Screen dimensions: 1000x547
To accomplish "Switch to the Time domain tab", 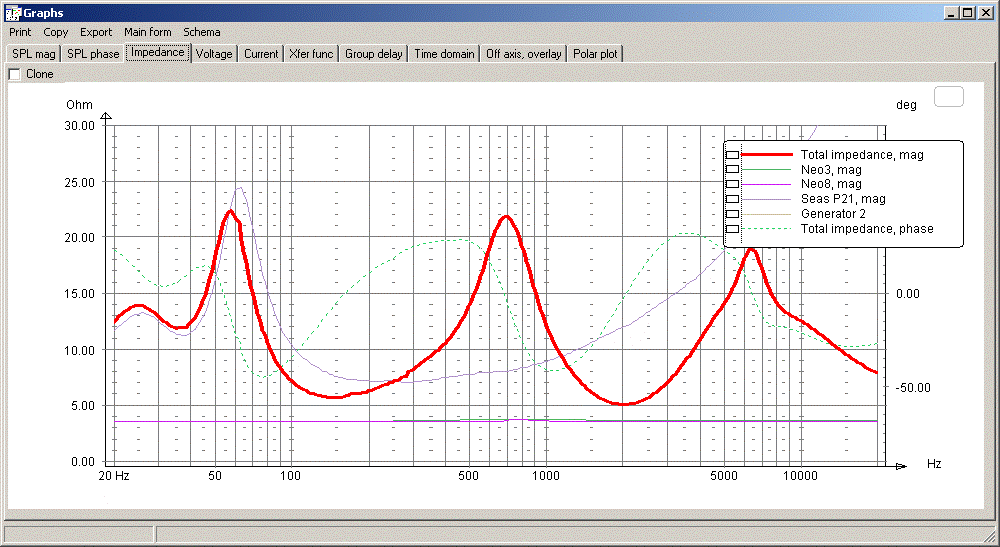I will tap(444, 54).
